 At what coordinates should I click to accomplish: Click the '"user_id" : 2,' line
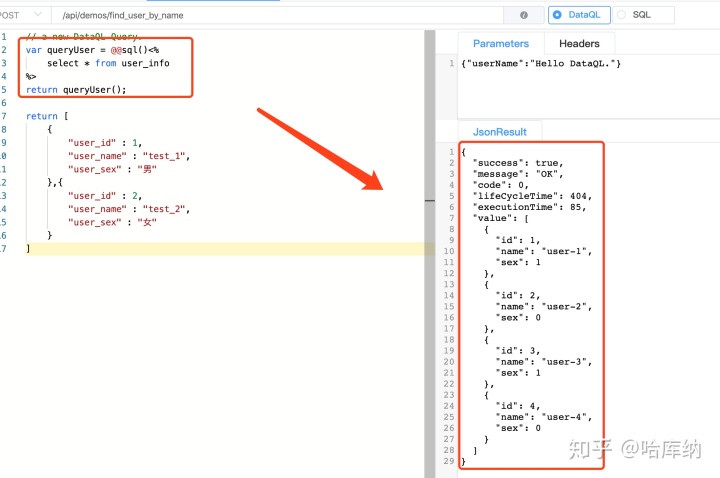[105, 196]
